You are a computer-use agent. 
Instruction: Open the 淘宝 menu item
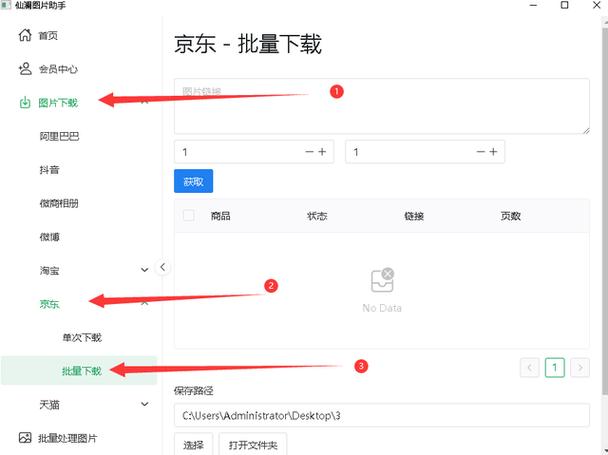(x=49, y=270)
